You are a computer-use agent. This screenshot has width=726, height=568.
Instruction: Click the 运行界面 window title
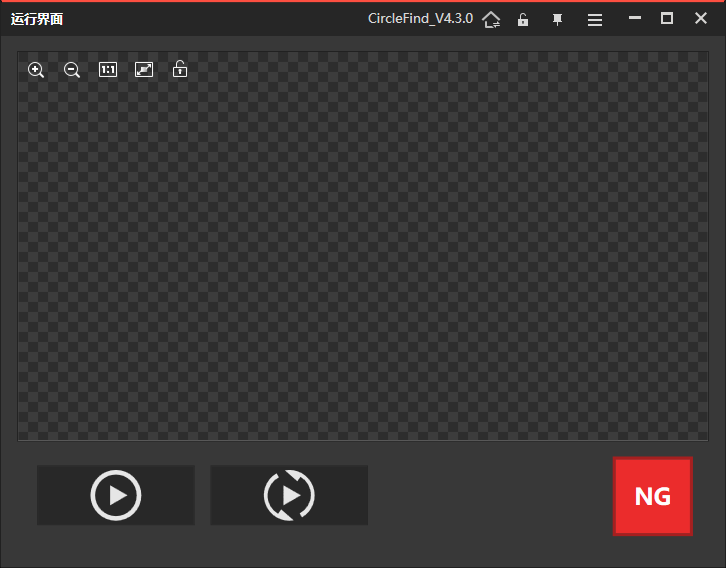coord(37,19)
